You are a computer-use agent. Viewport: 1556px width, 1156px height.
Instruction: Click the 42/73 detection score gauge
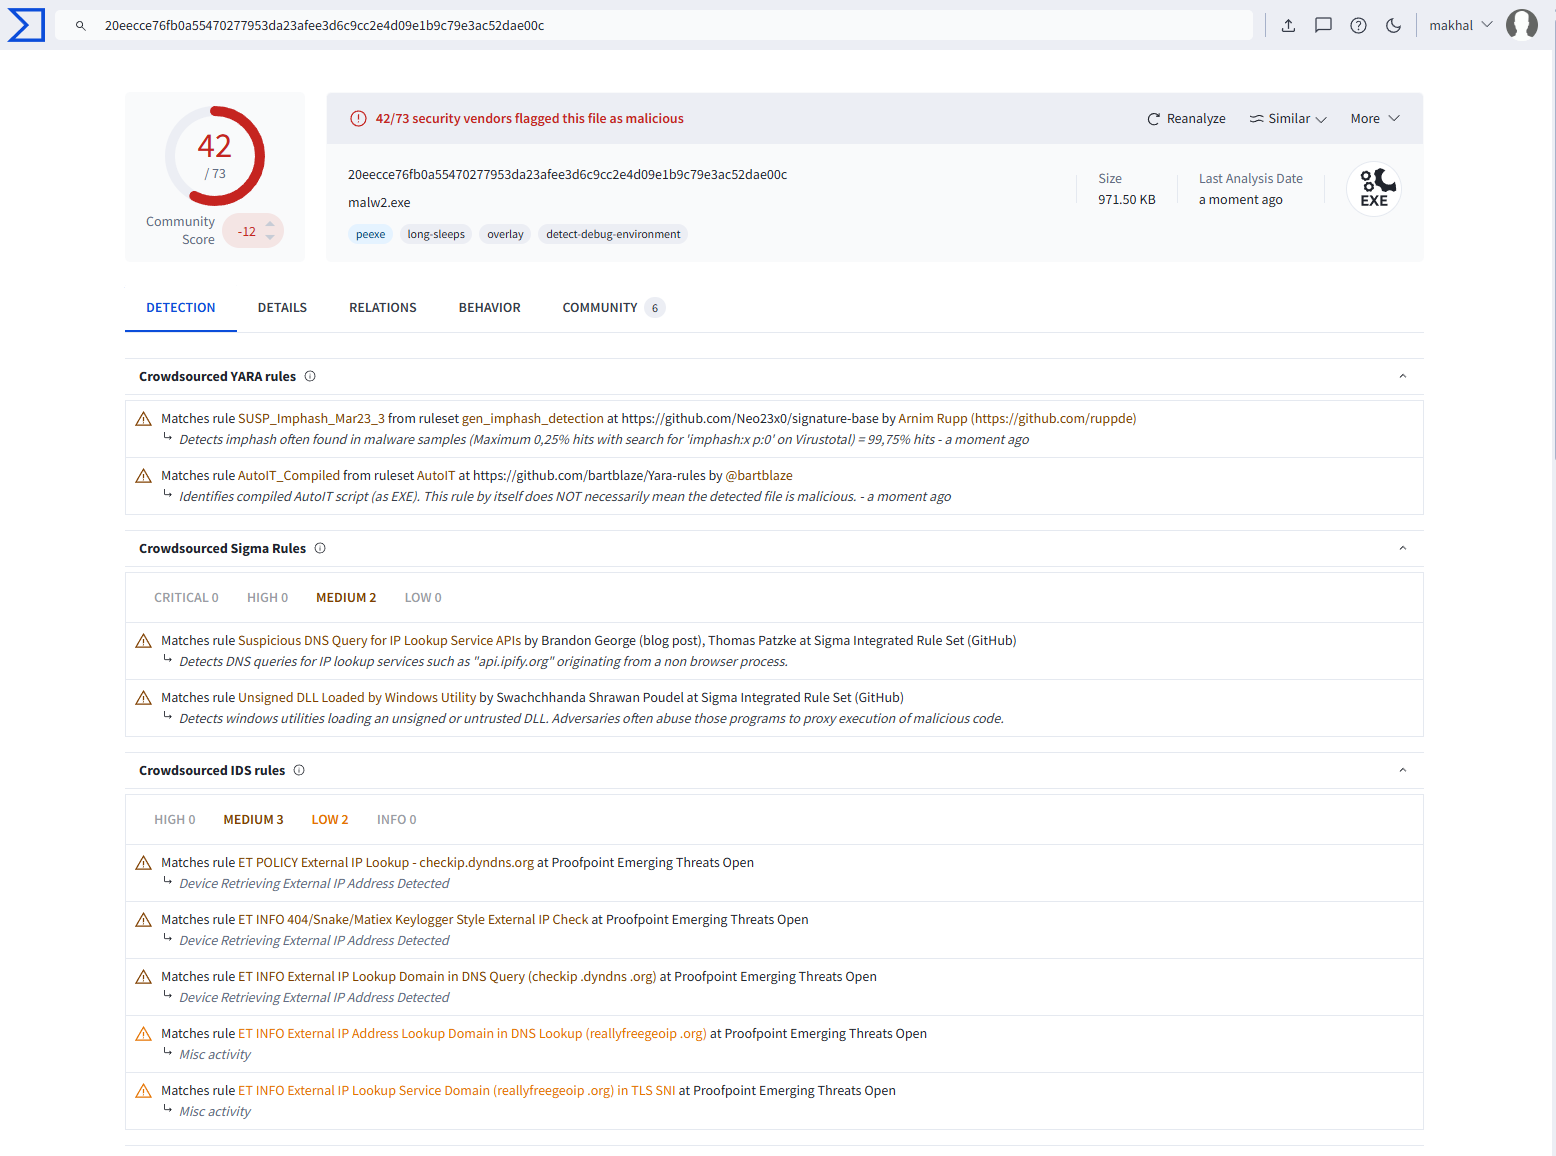point(215,156)
